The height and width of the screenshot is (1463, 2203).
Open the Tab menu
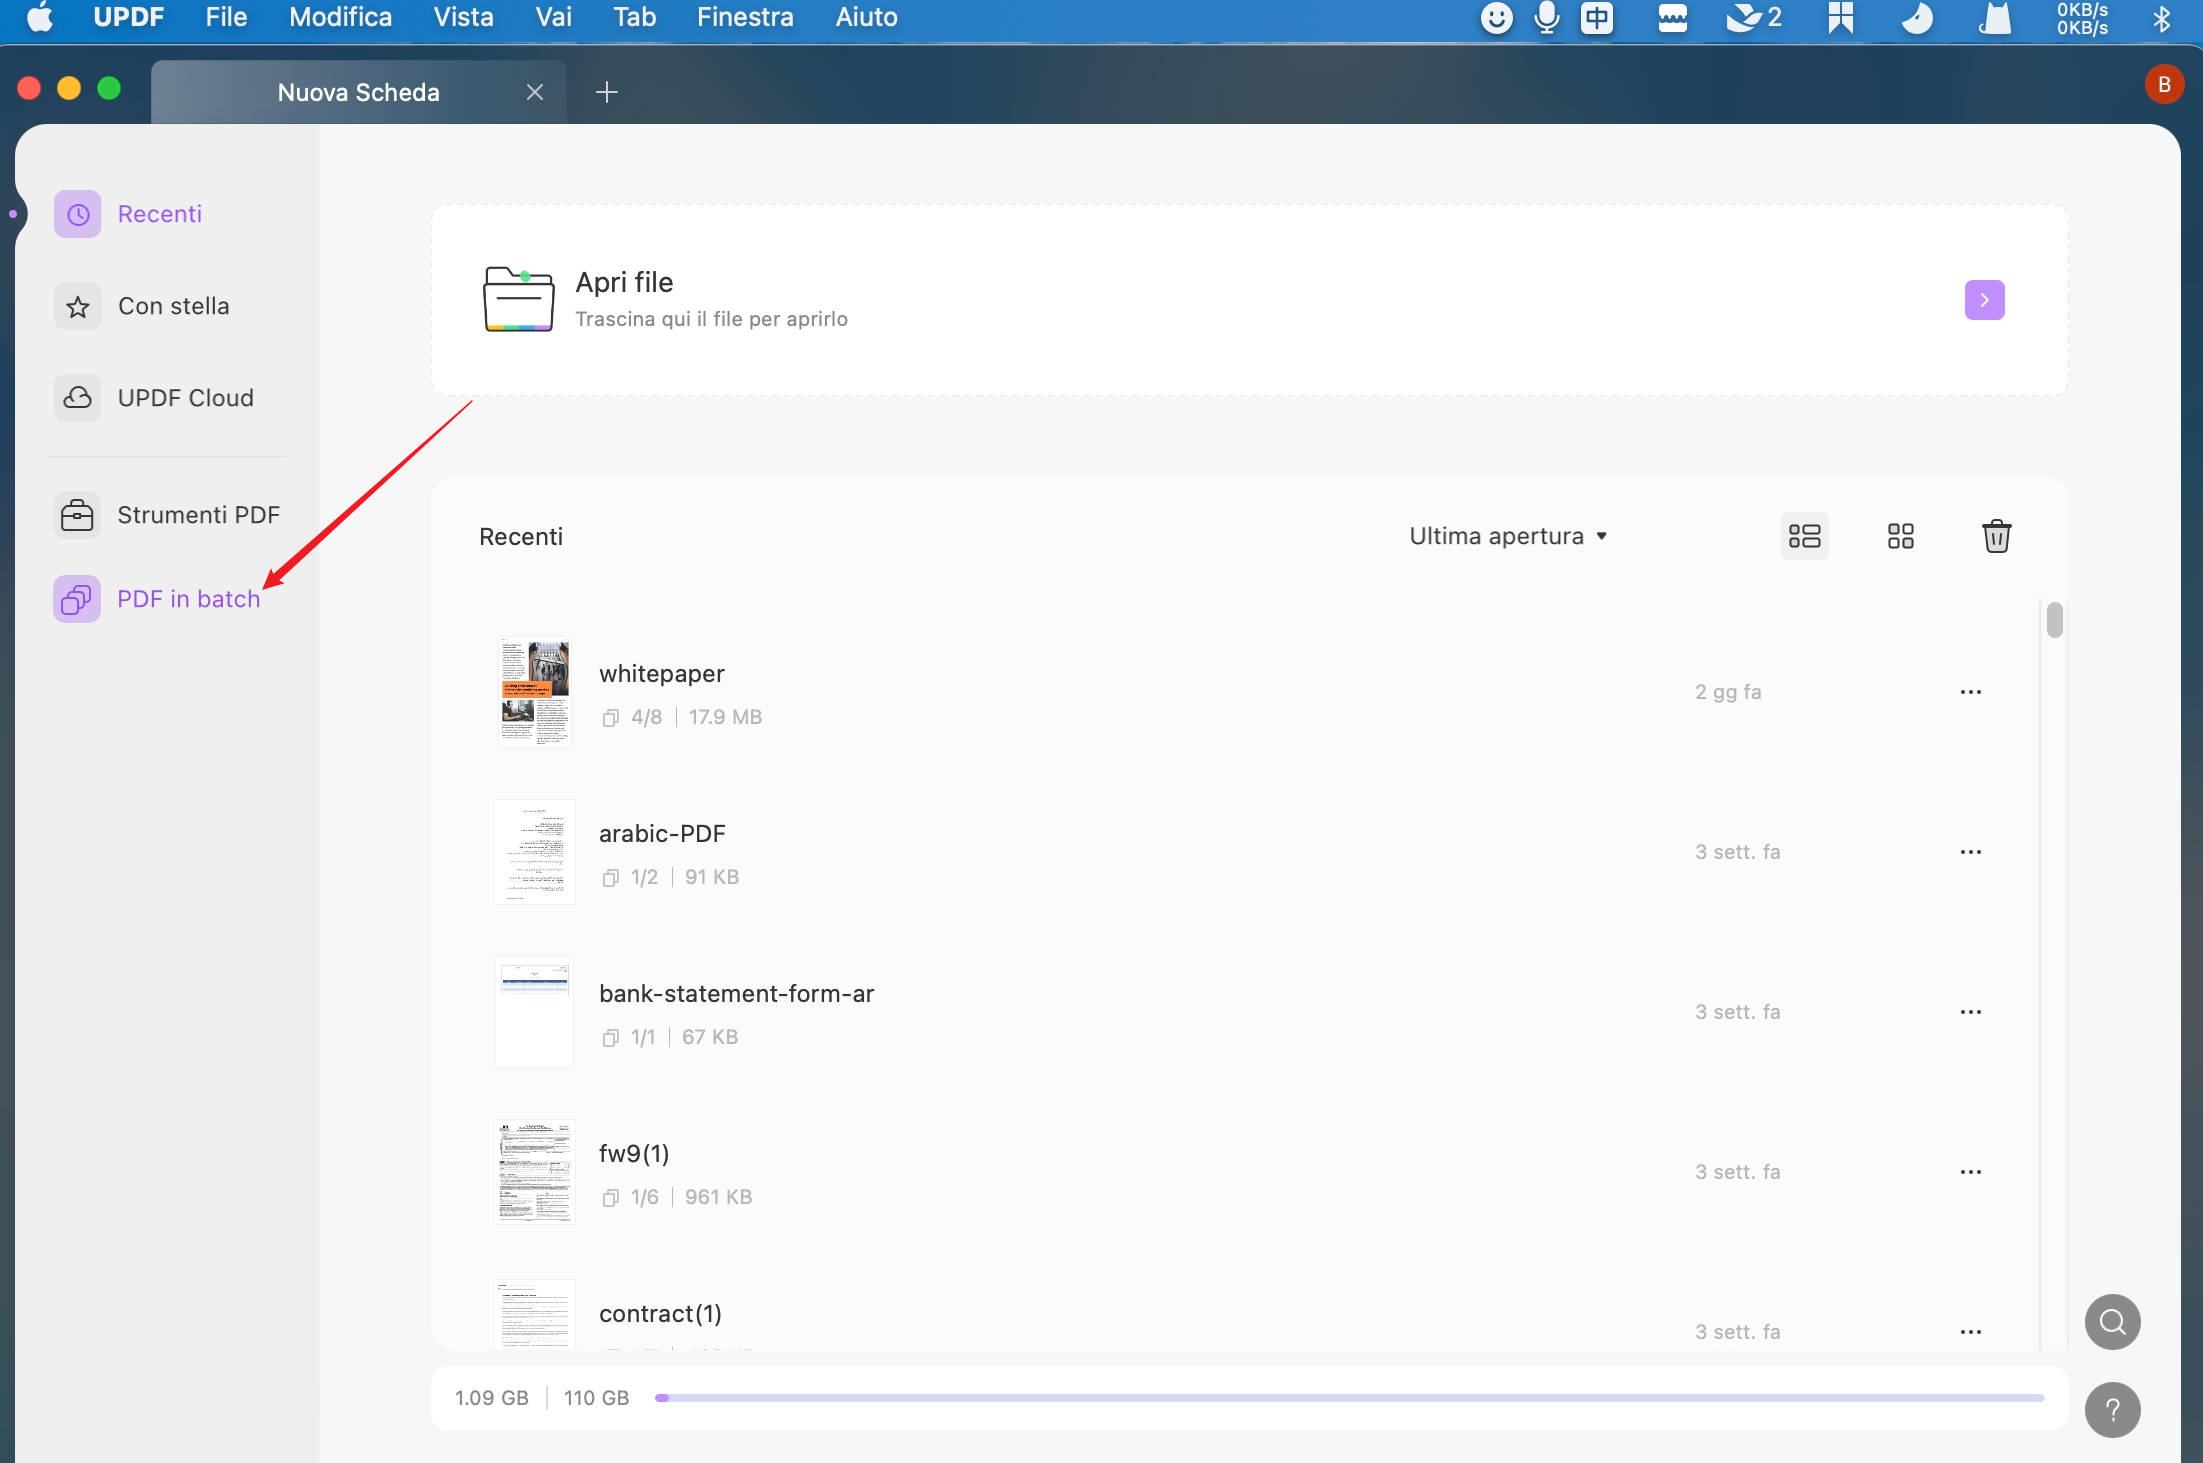pyautogui.click(x=634, y=17)
